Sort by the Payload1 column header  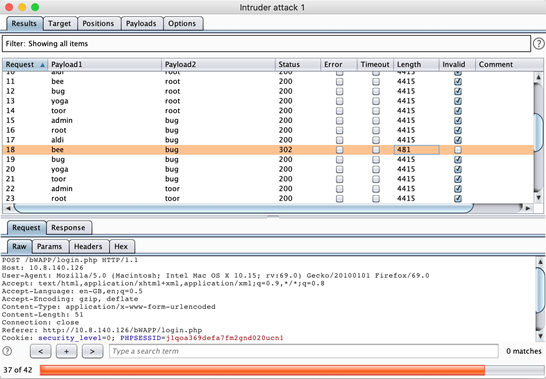(x=104, y=64)
